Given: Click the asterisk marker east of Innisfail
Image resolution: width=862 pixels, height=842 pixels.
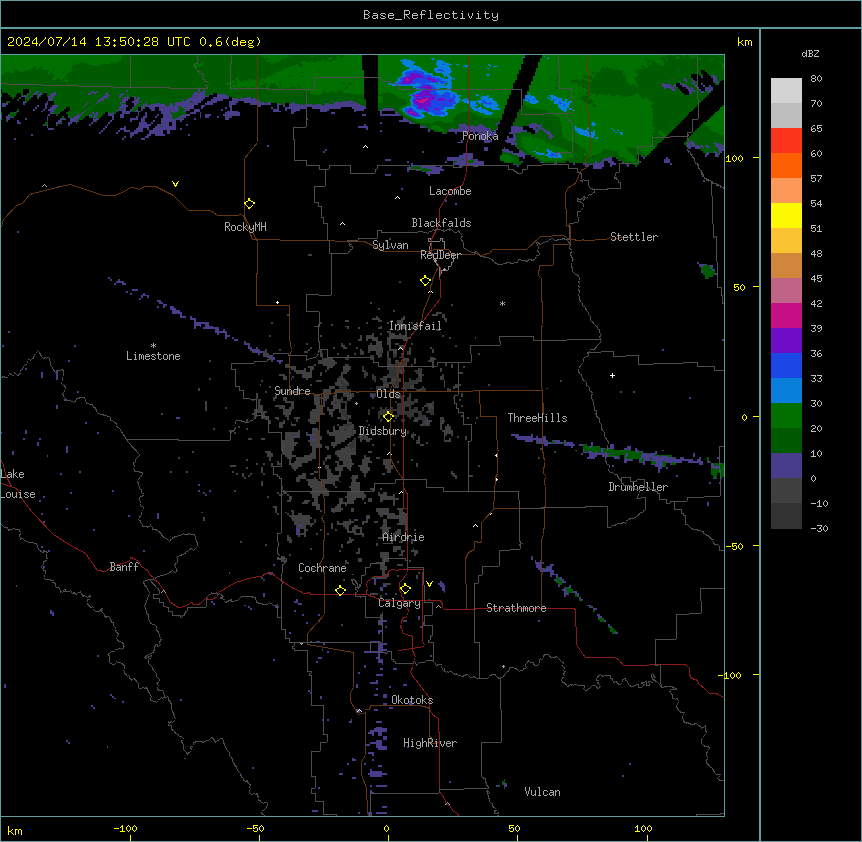Looking at the screenshot, I should (x=502, y=303).
